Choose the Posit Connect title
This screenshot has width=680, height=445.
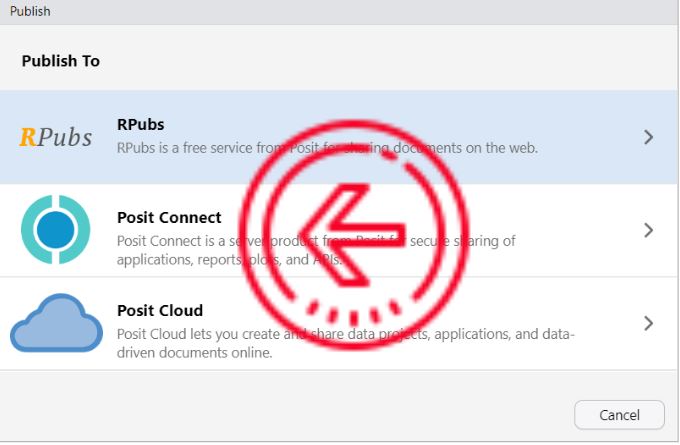[x=169, y=218]
